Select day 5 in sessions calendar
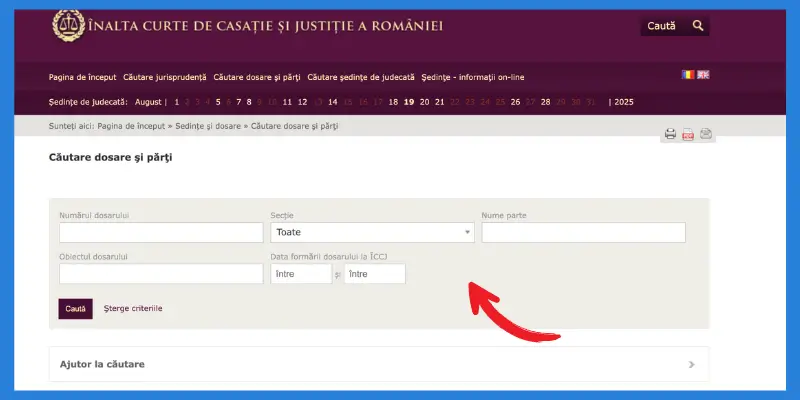Viewport: 800px width, 400px height. 218,102
